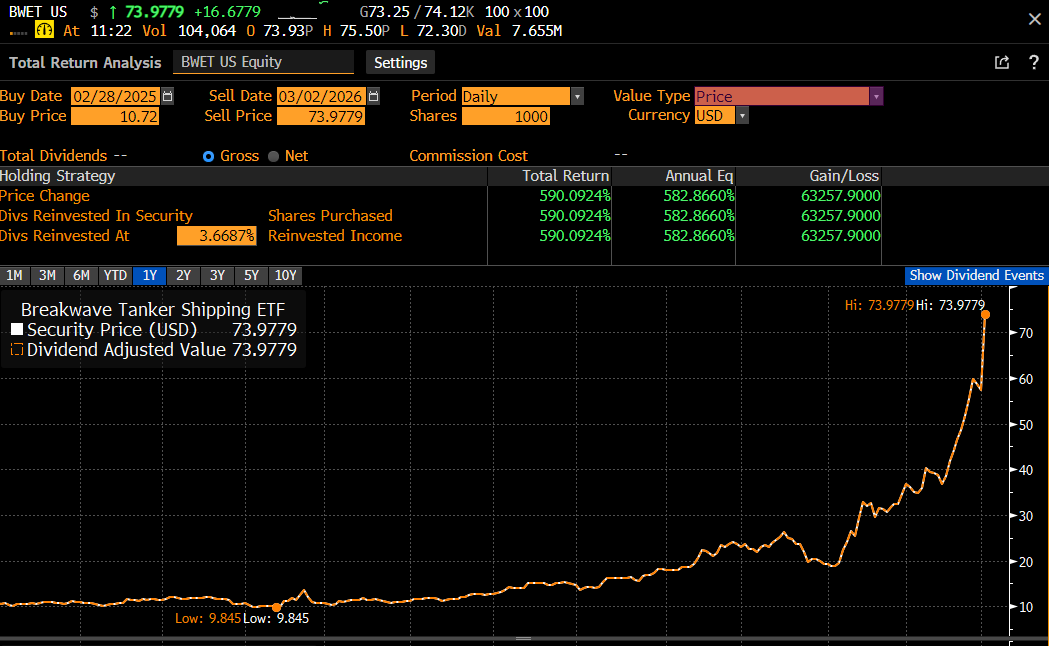1049x646 pixels.
Task: Click the Settings button
Action: 400,62
